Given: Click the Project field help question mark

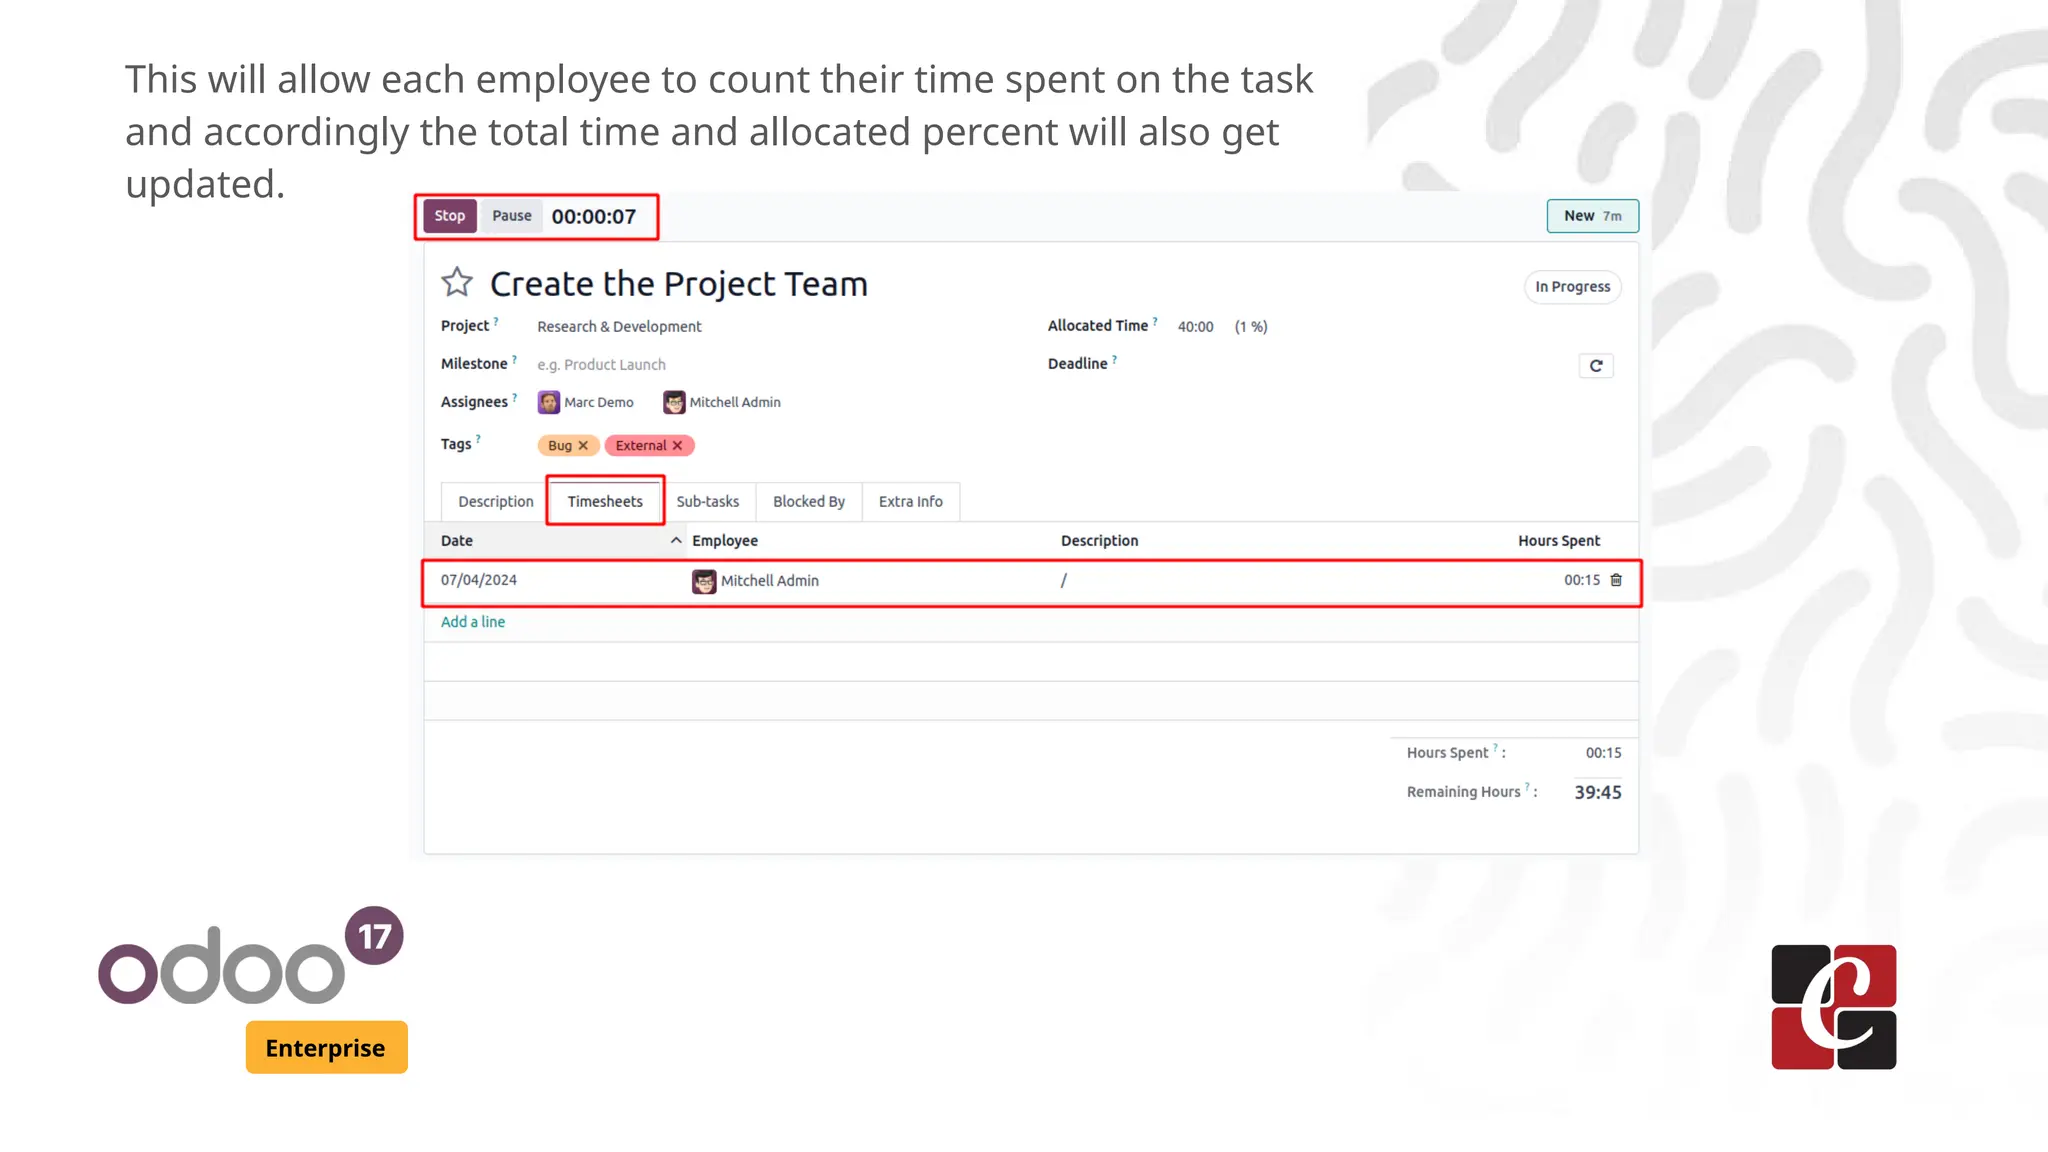Looking at the screenshot, I should coord(496,322).
